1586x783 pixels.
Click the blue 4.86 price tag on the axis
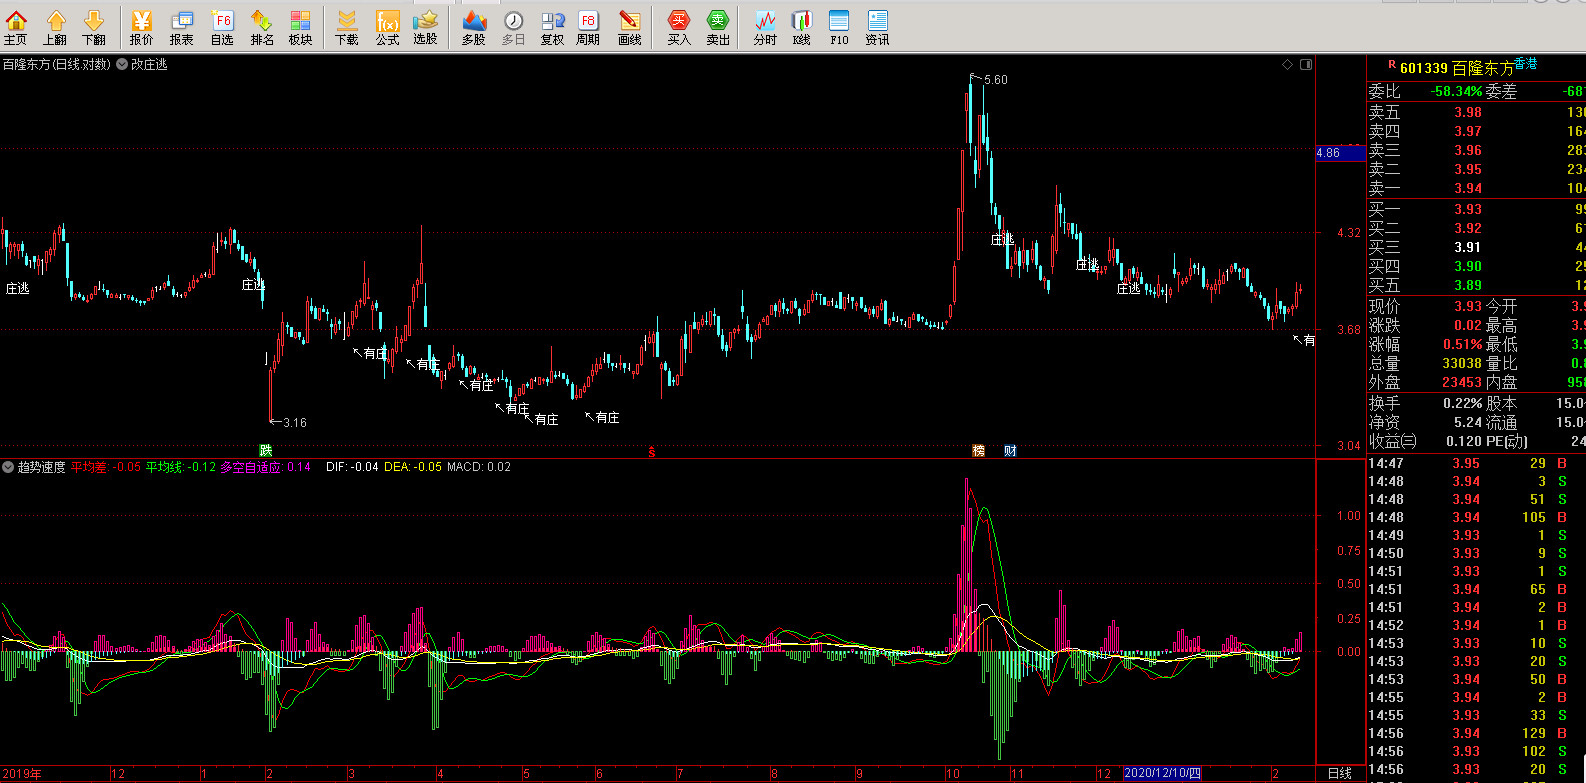pyautogui.click(x=1340, y=153)
